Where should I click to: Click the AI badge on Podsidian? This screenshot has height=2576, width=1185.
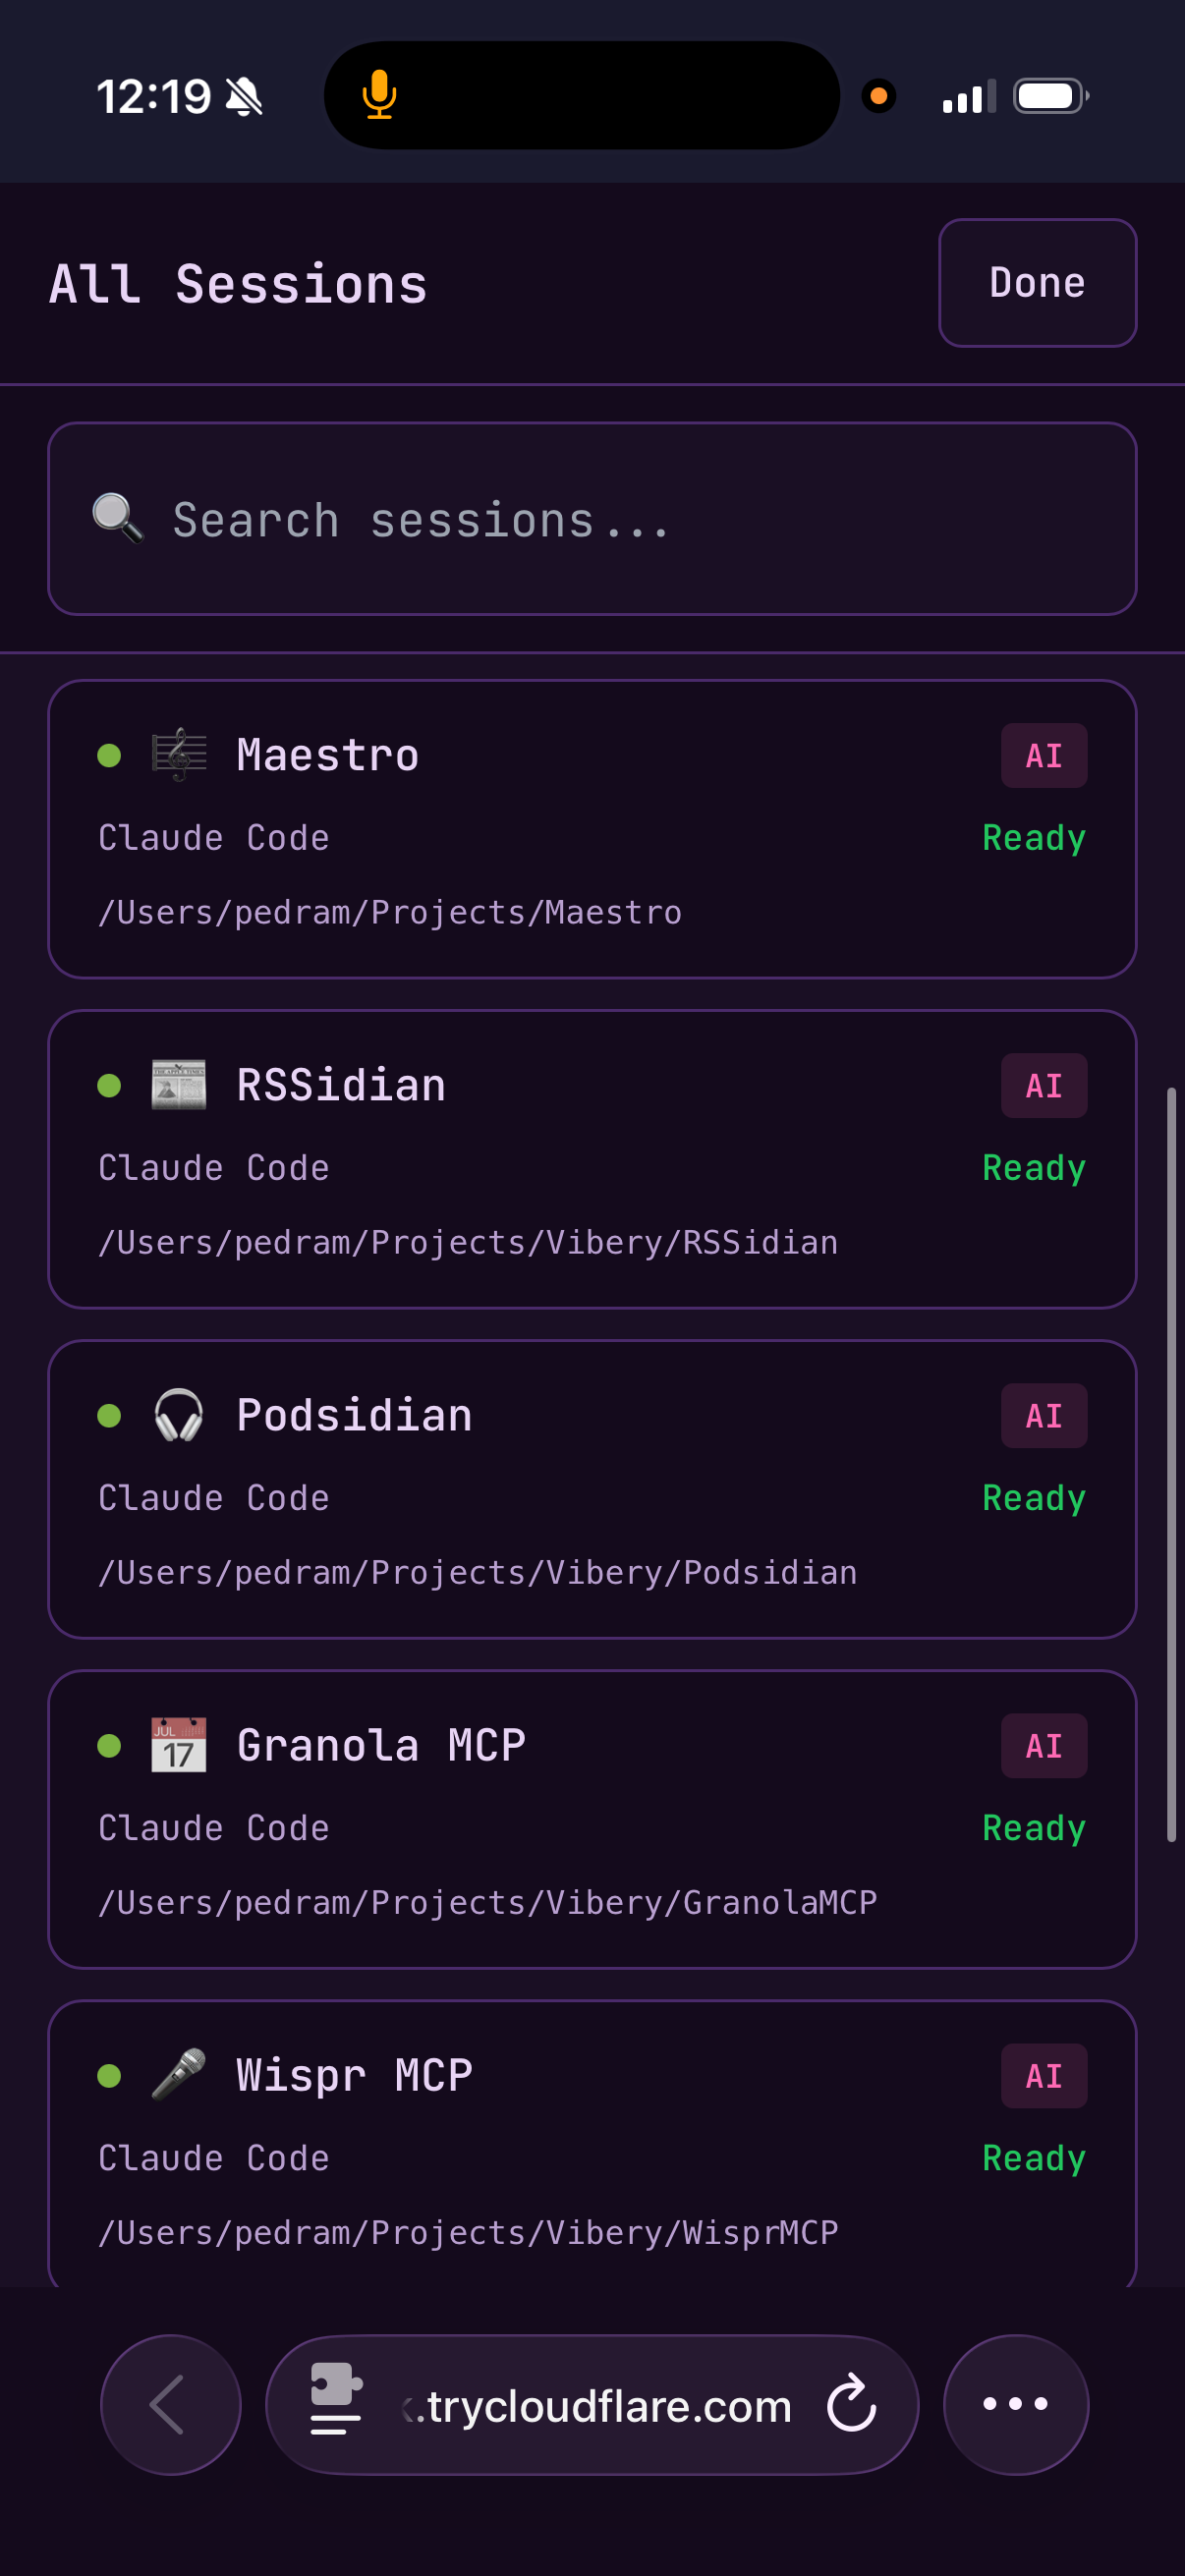(x=1043, y=1416)
